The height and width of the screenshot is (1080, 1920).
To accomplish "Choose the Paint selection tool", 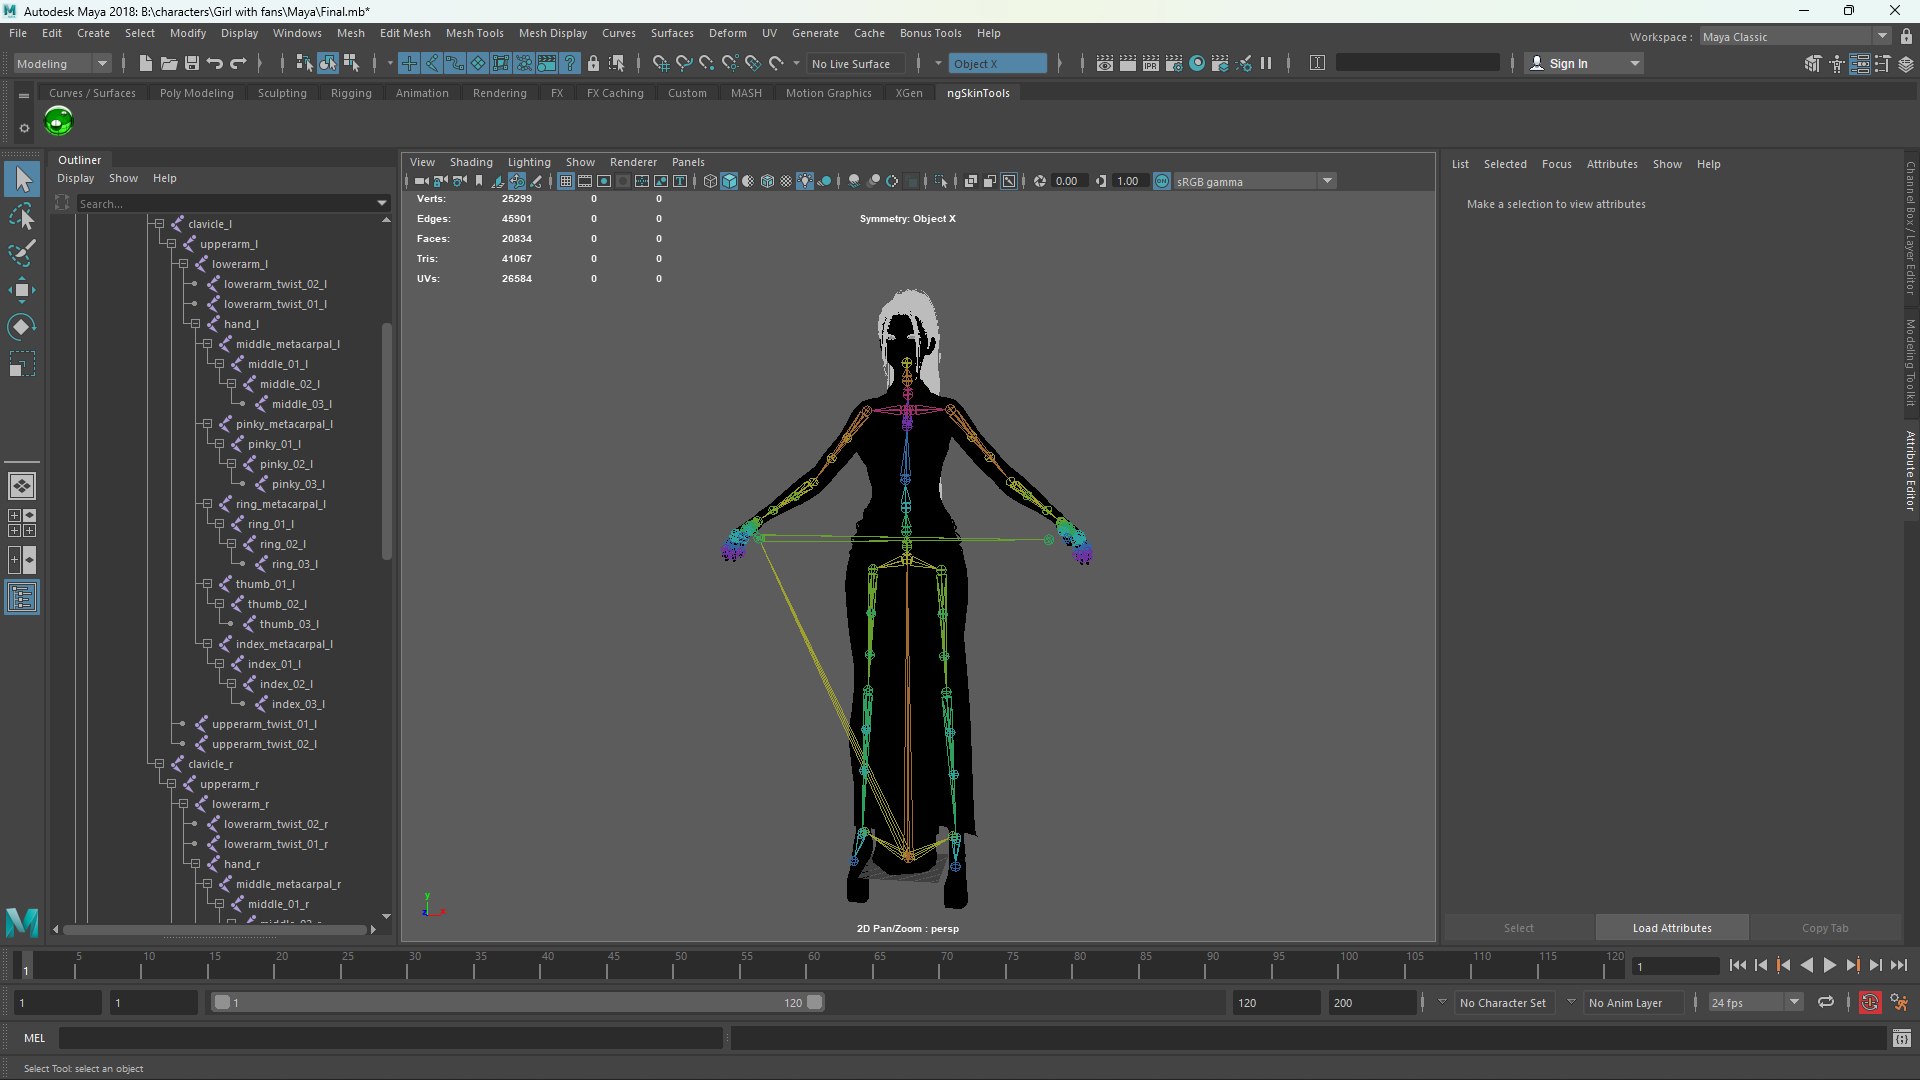I will pos(22,253).
